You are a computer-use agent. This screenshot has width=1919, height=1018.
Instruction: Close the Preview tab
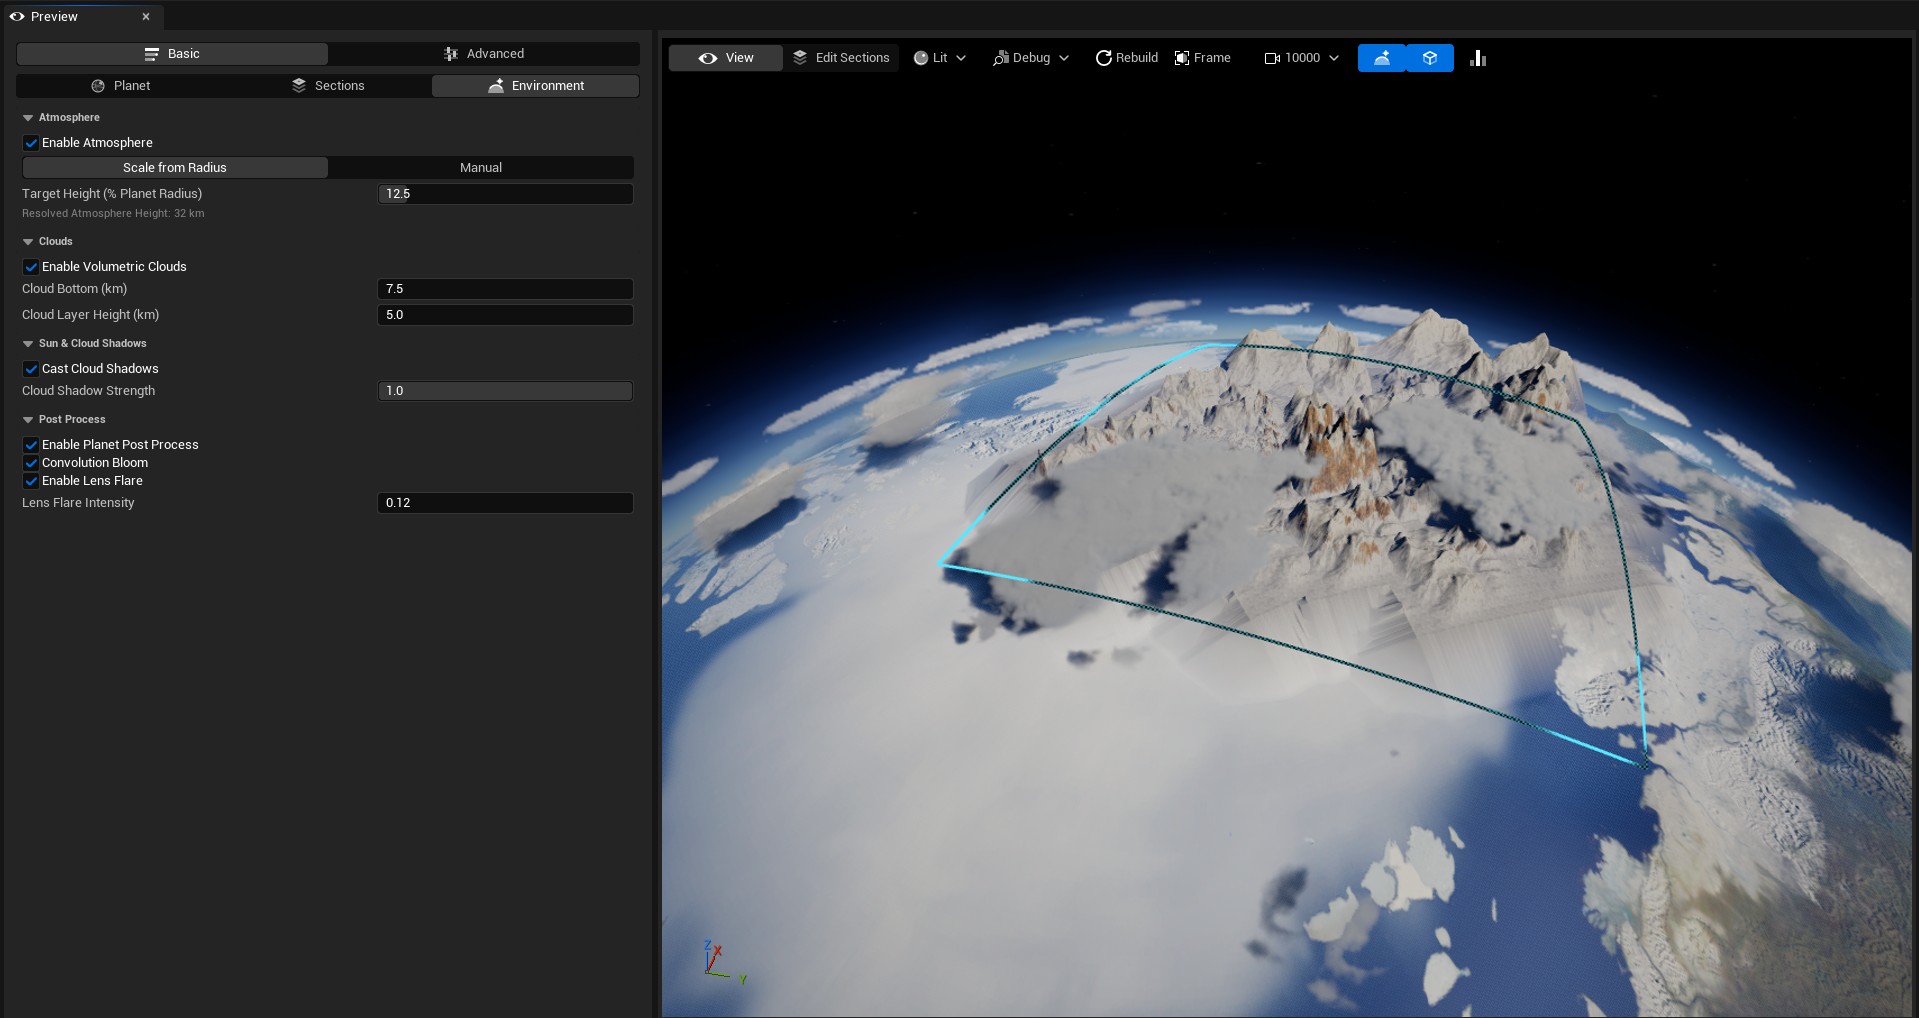[146, 16]
